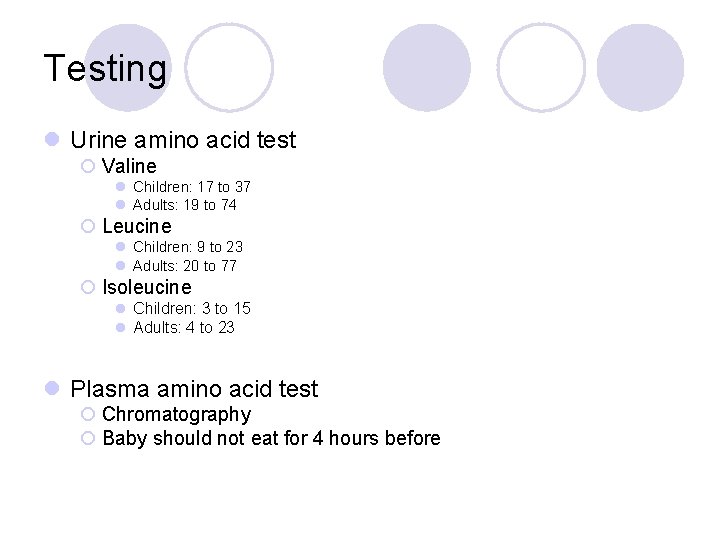
Task: Click the "Chromatography" sub-bullet text
Action: pyautogui.click(x=176, y=414)
